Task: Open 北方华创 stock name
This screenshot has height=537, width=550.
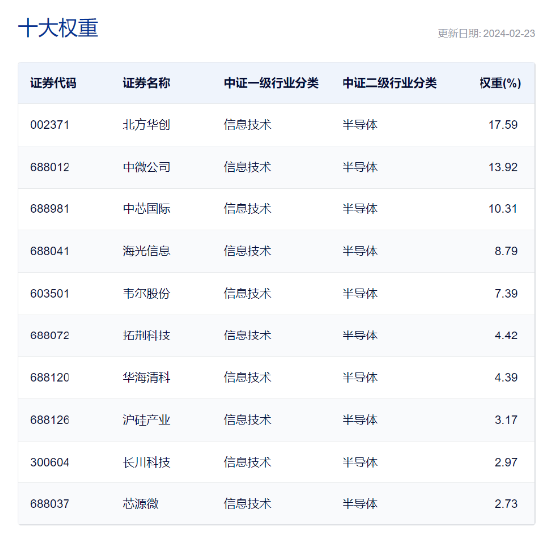Action: click(146, 125)
